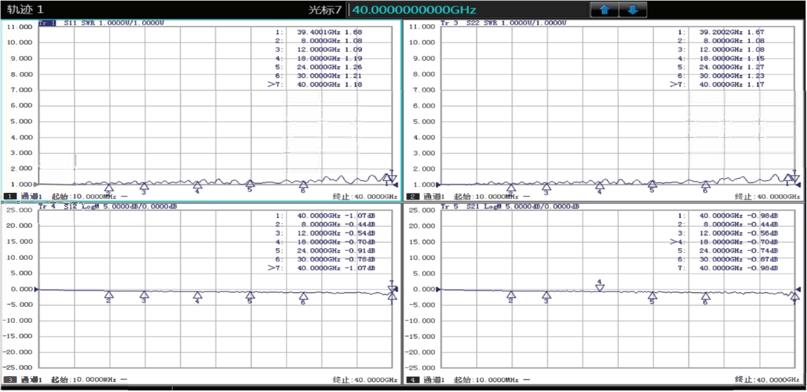Click S11 readout row 40.0000GHz 1.18

point(315,84)
